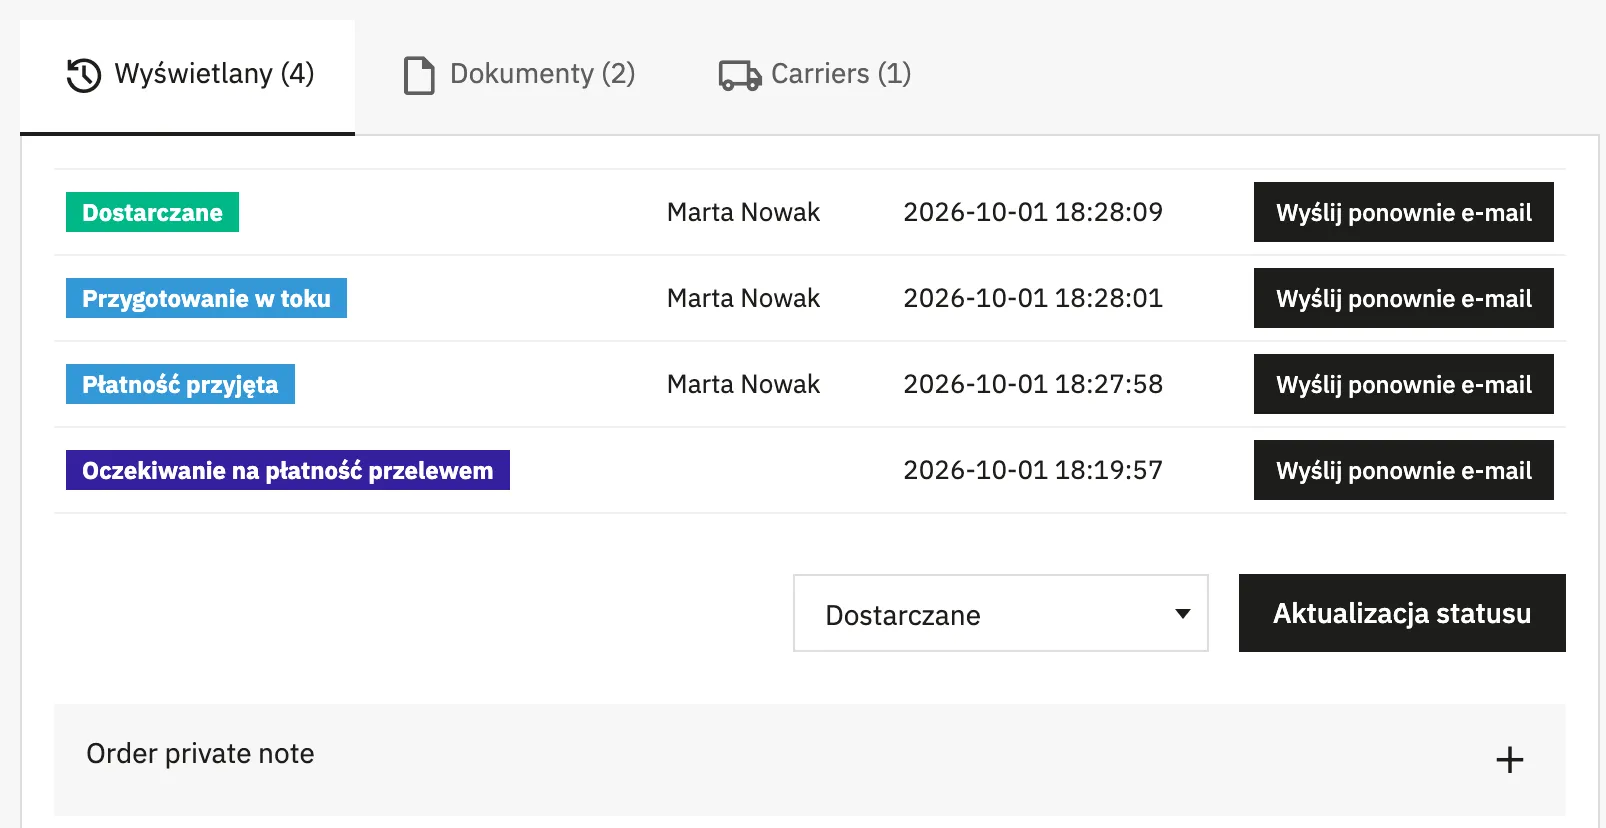Switch to the Carriers (1) tab
Screen dimensions: 1606x828
coord(815,75)
